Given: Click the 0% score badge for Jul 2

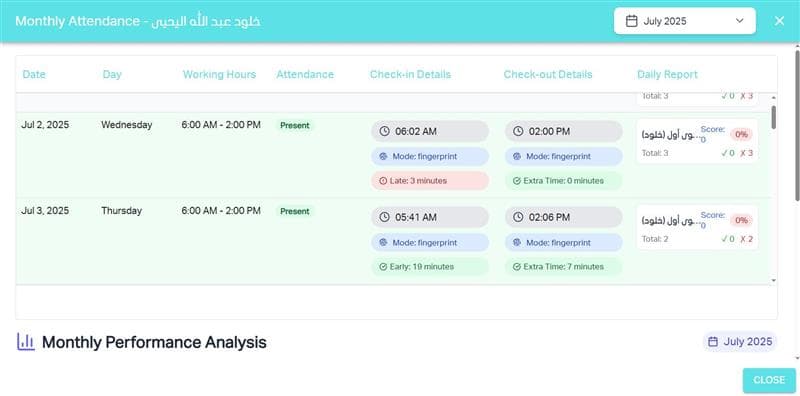Looking at the screenshot, I should [741, 134].
